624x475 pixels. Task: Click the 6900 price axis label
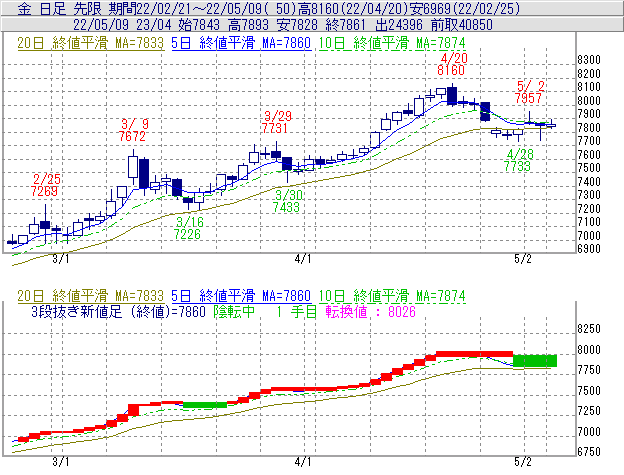pos(589,249)
